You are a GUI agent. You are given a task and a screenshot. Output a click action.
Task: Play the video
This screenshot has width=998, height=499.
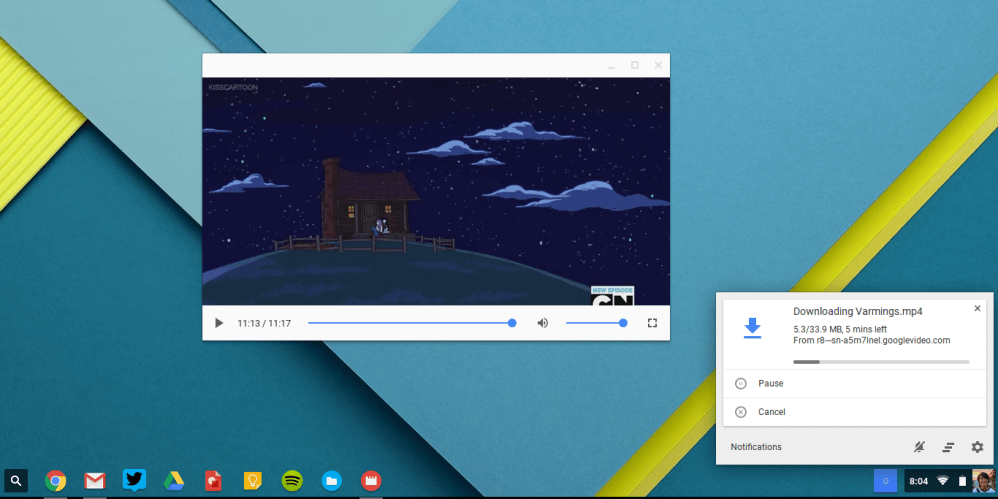tap(219, 323)
